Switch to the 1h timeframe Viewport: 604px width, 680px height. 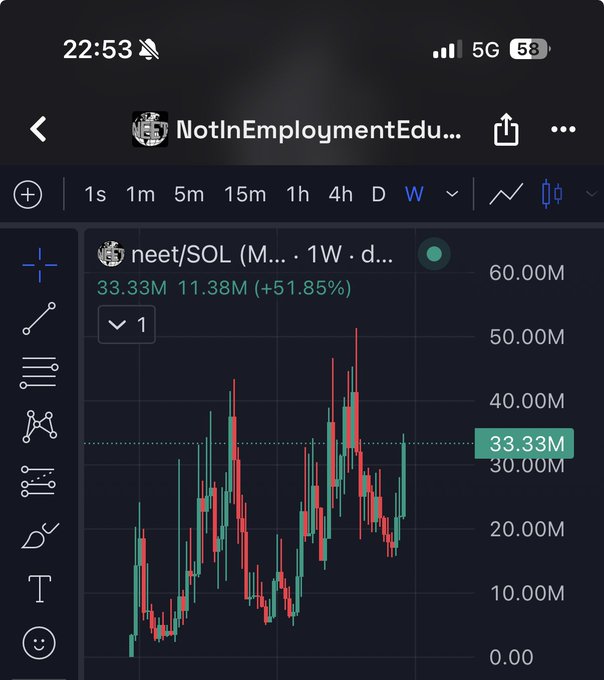298,194
